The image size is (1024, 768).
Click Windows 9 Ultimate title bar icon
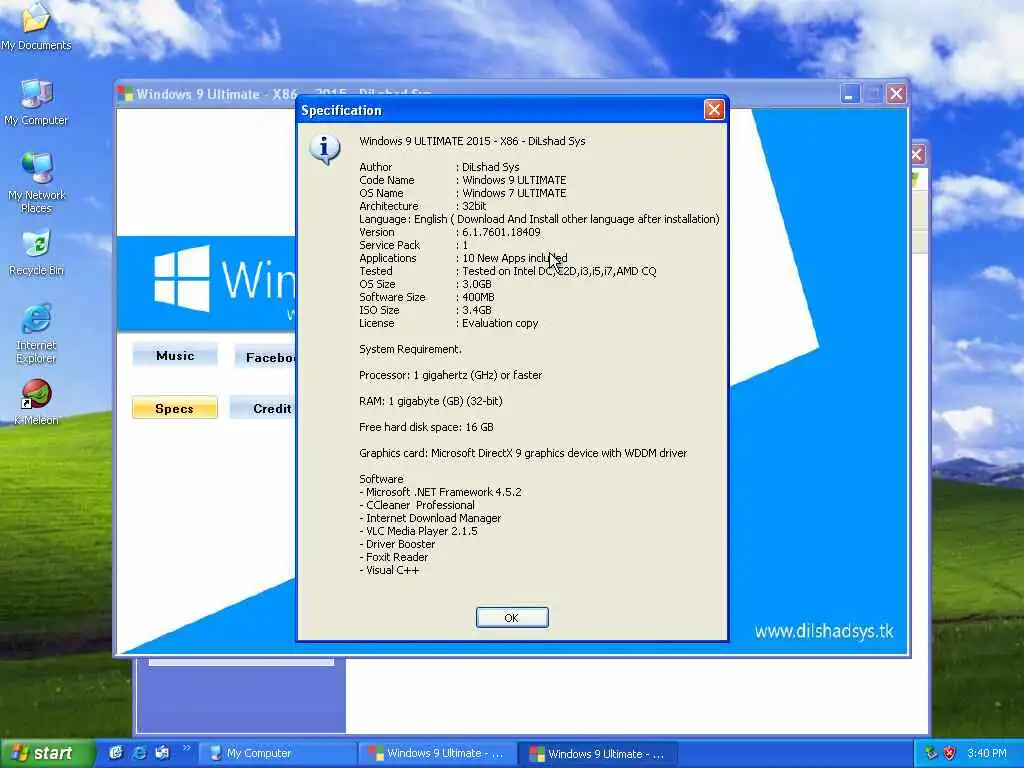point(125,94)
